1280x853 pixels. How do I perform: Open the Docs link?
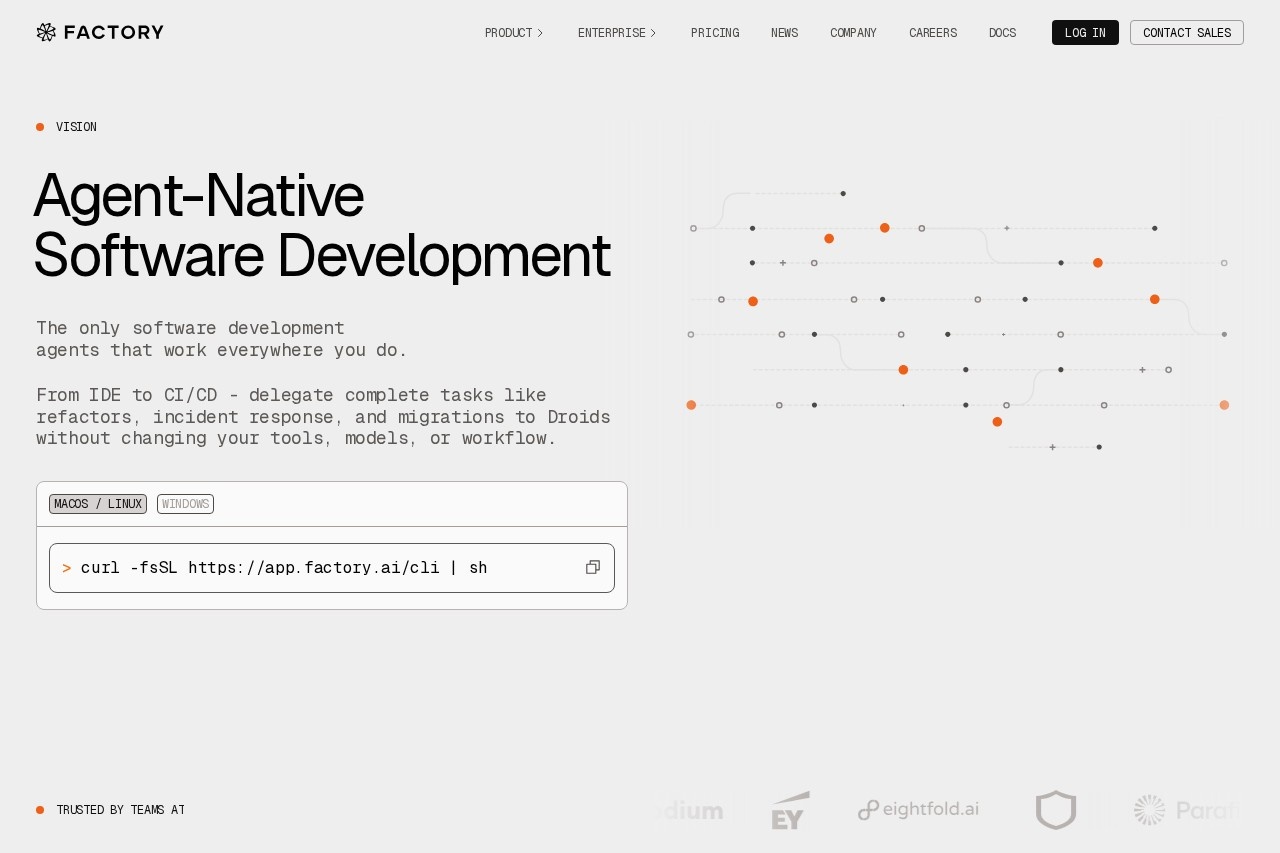(1002, 33)
